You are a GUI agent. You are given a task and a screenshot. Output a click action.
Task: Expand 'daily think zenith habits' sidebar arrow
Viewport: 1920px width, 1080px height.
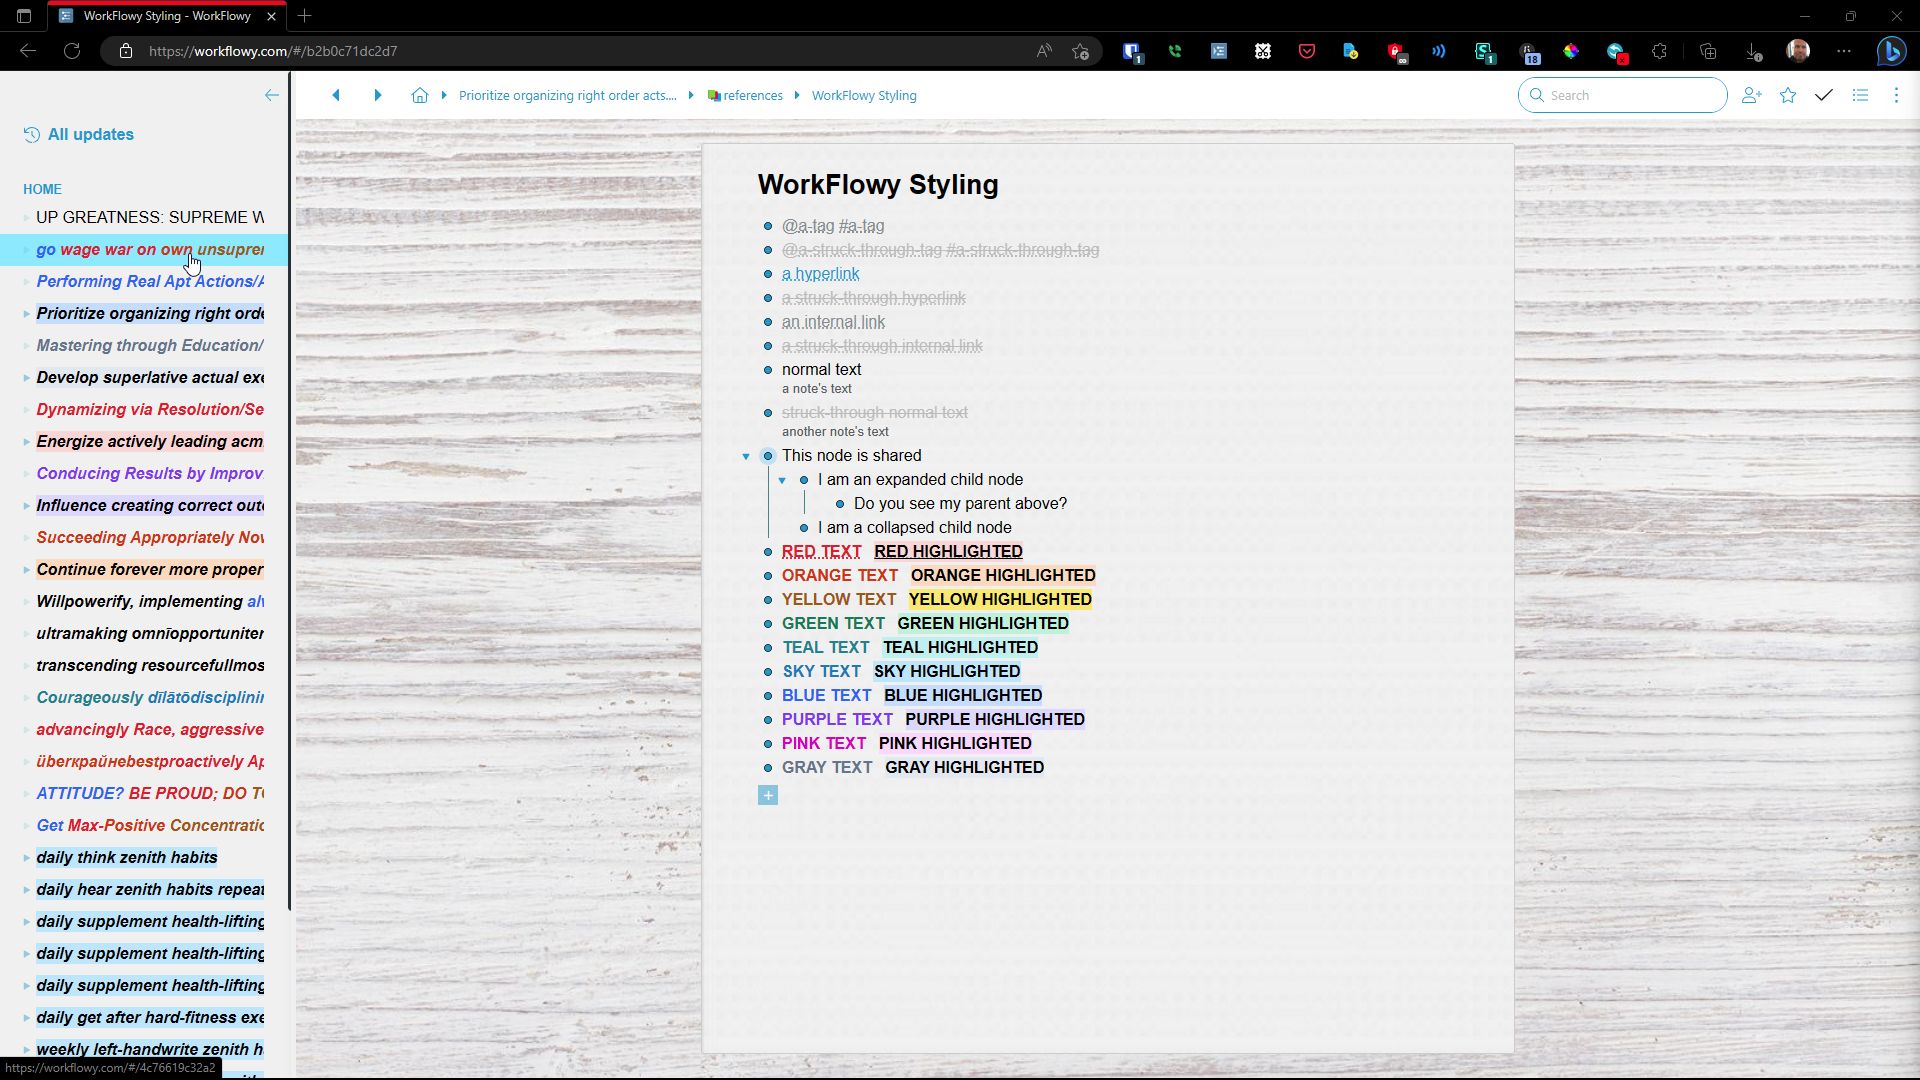(x=26, y=858)
